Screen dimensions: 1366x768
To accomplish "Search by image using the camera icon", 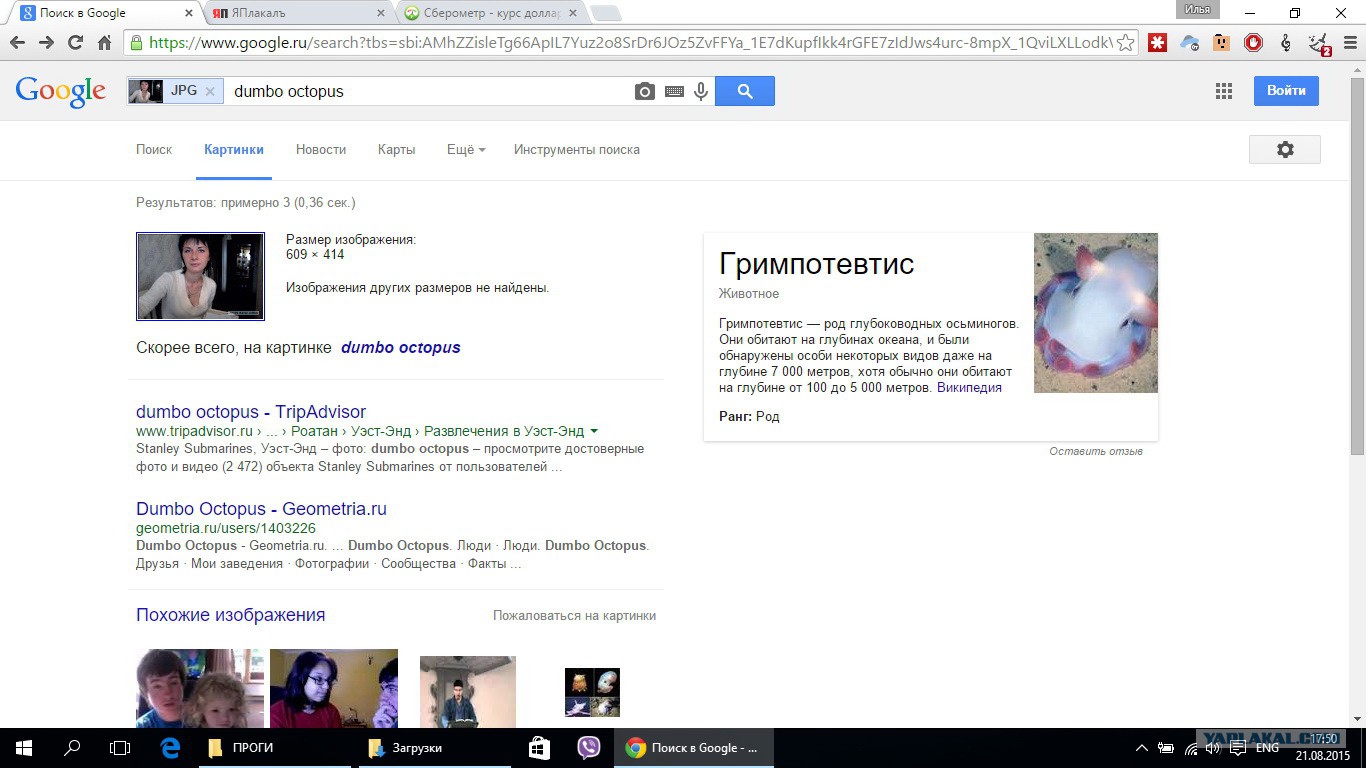I will pyautogui.click(x=645, y=91).
